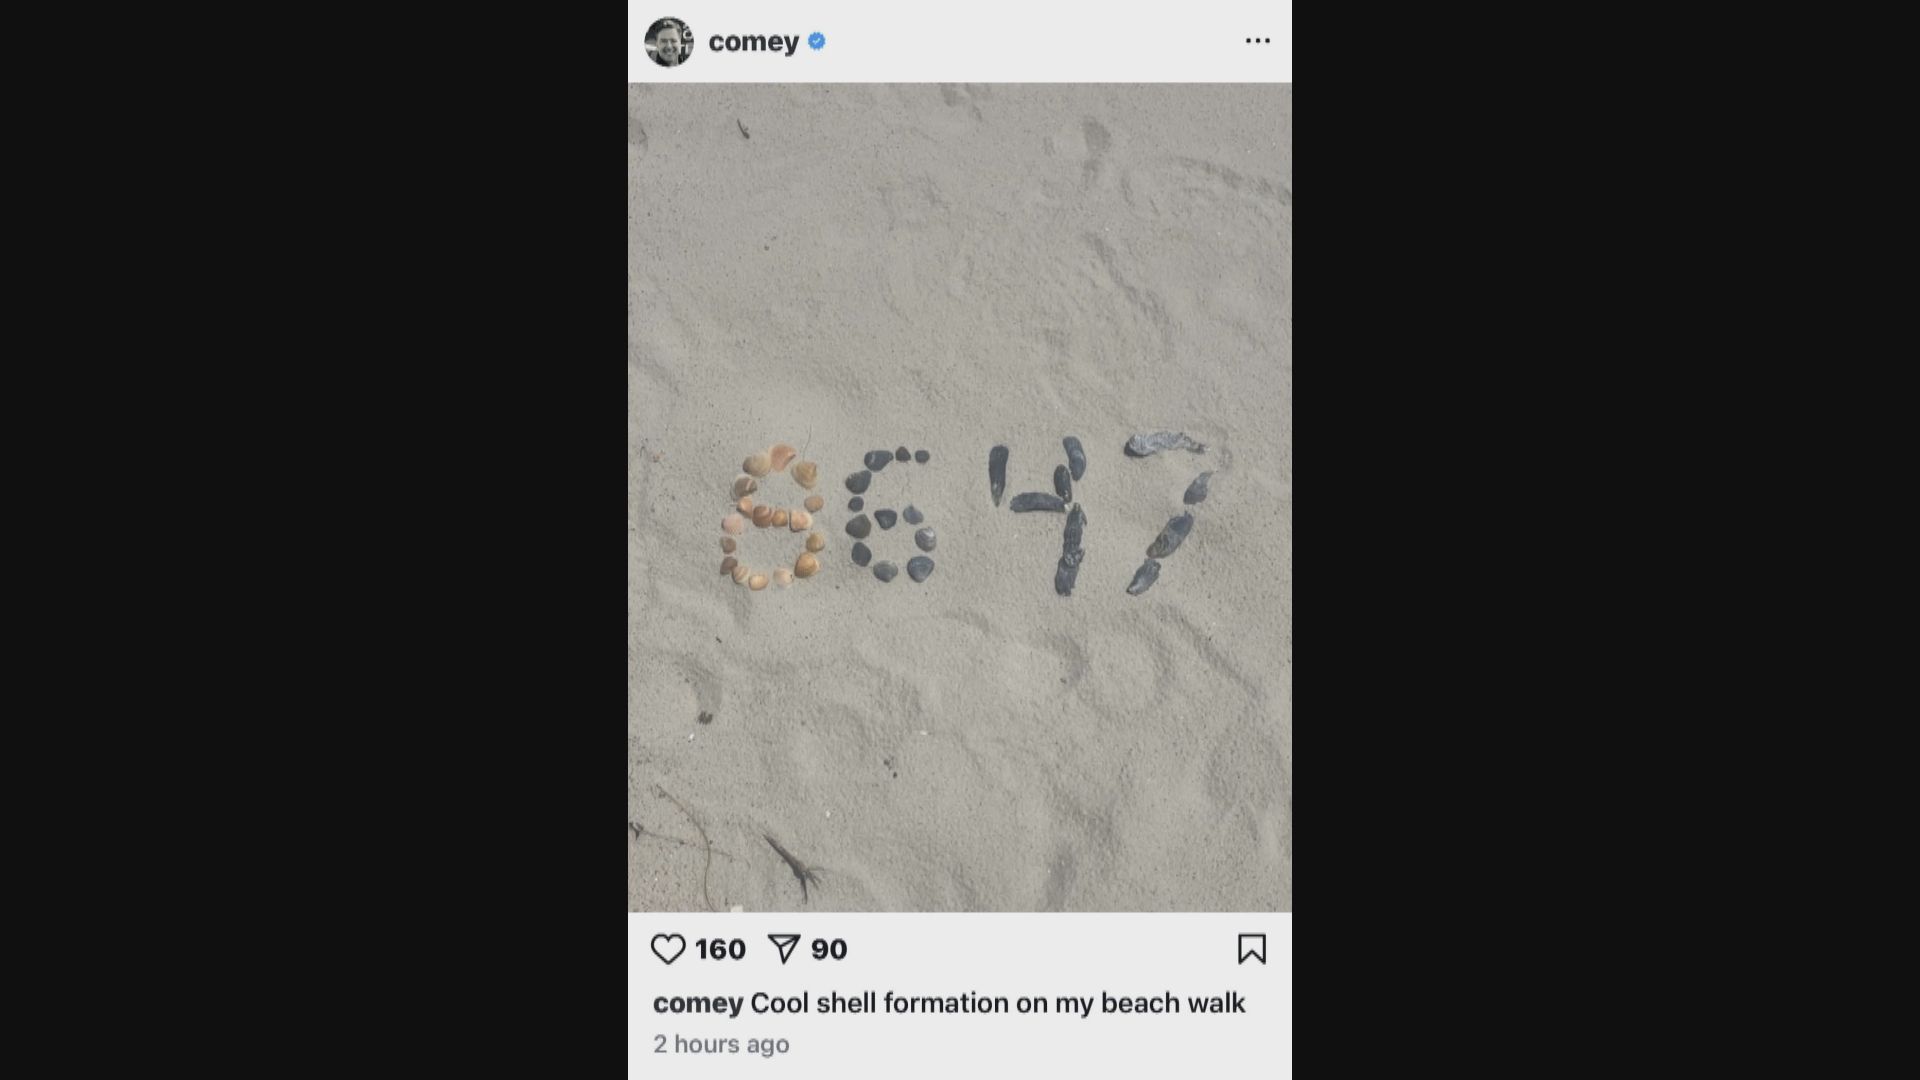View the 90 shares count
This screenshot has height=1080, width=1920.
point(829,949)
